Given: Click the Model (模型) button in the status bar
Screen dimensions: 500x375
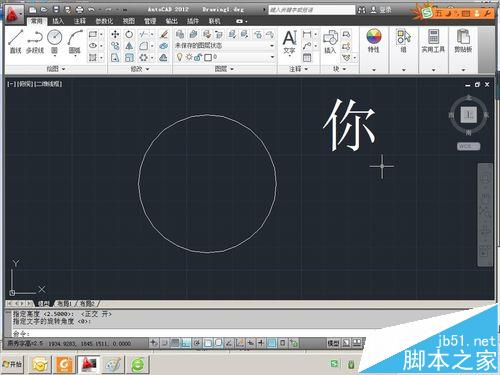Looking at the screenshot, I should click(x=333, y=343).
